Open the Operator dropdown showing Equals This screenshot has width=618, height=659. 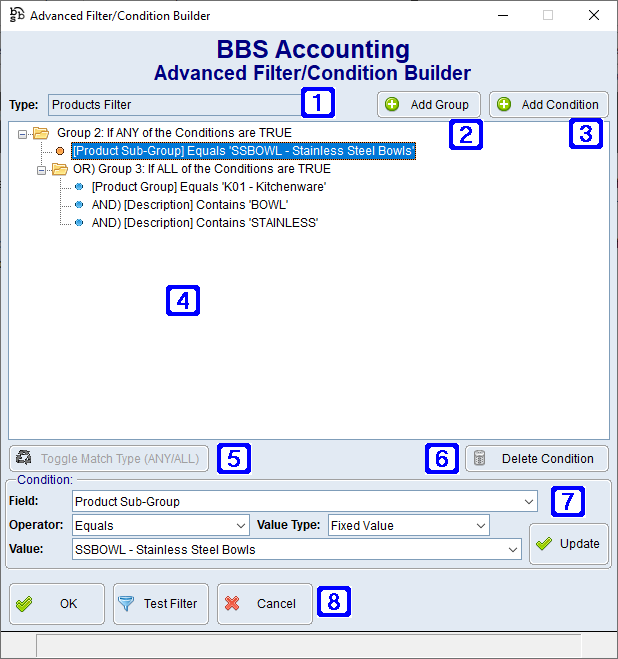pos(240,525)
